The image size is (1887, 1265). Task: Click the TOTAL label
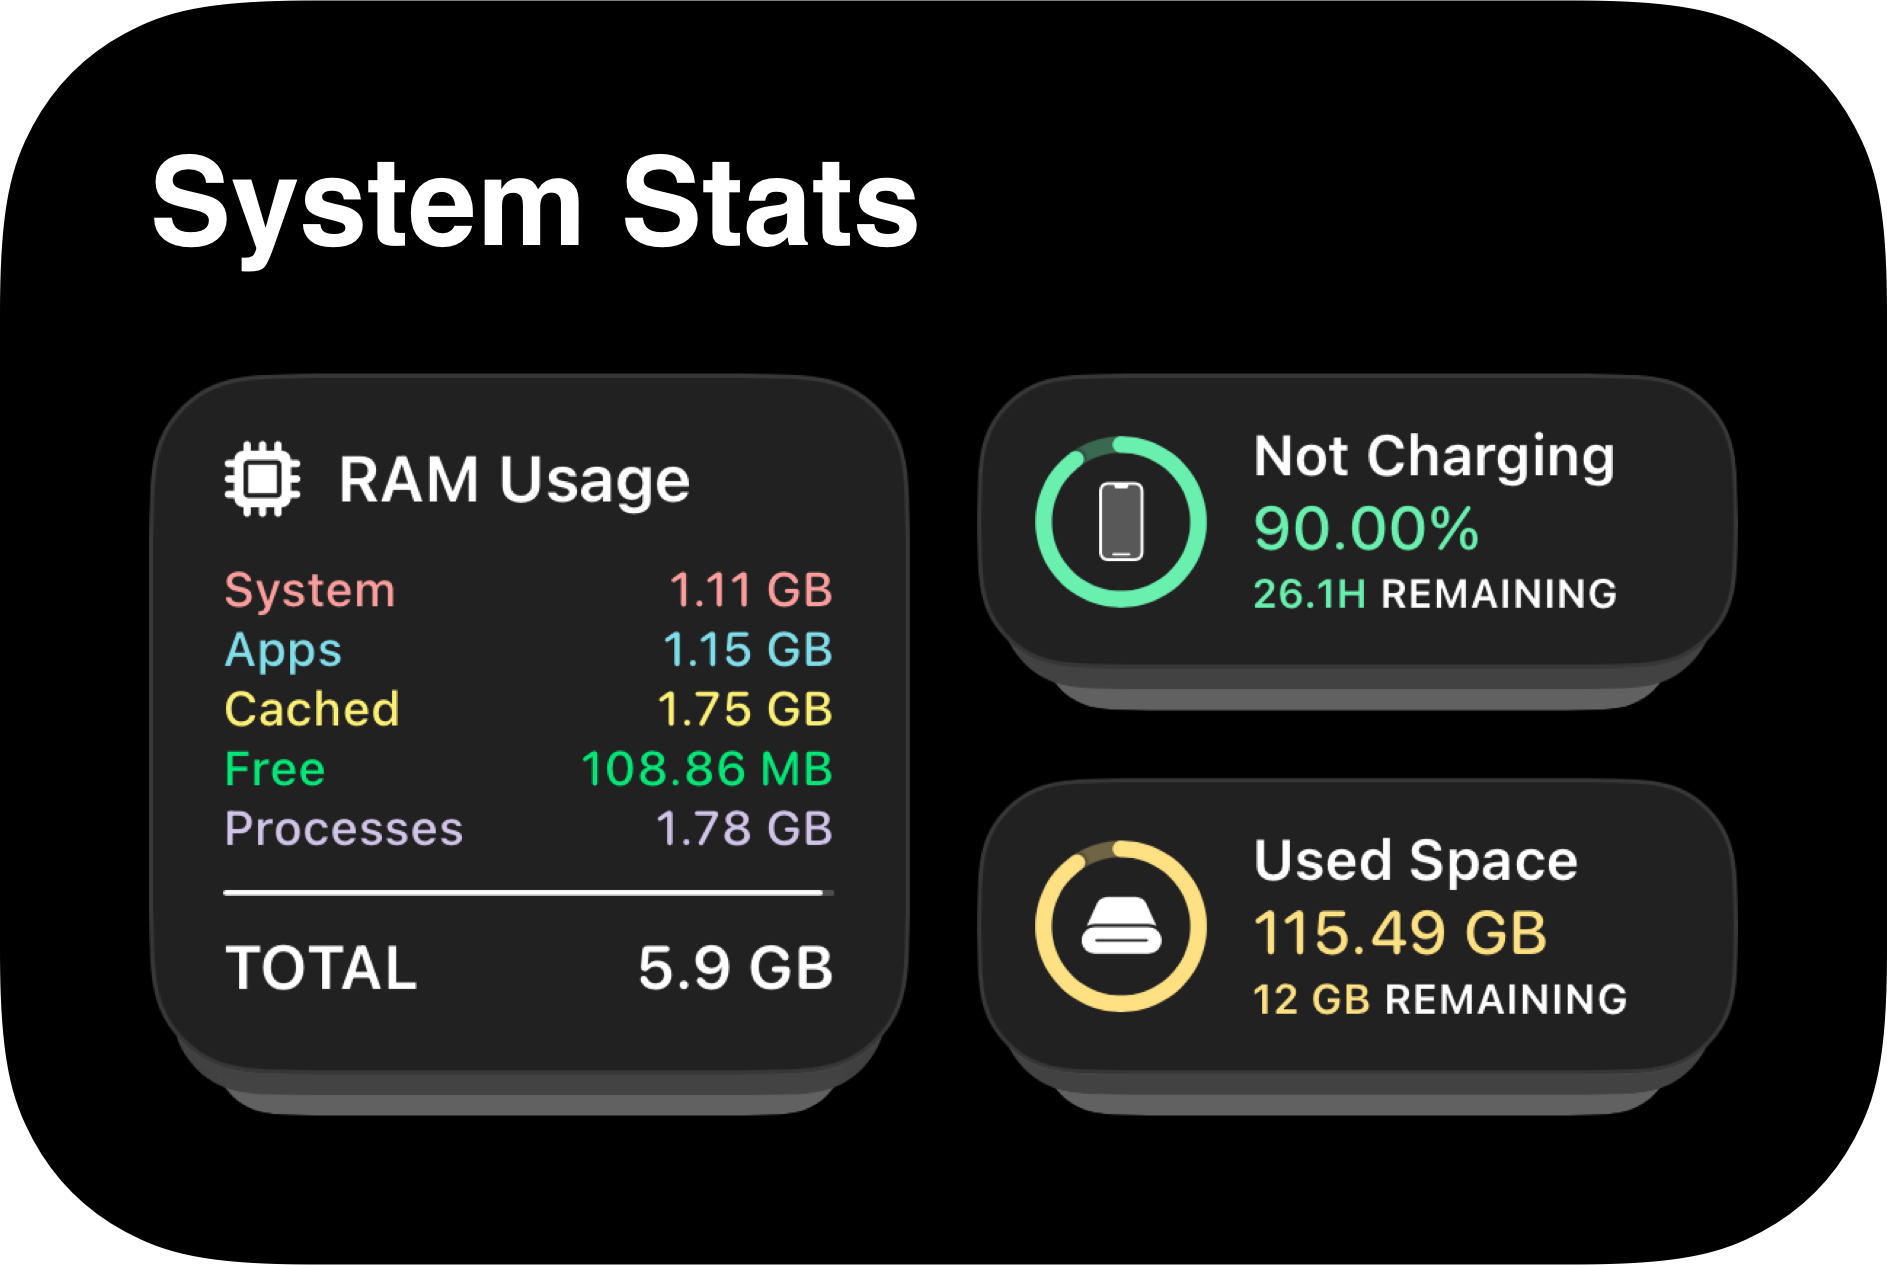[321, 968]
